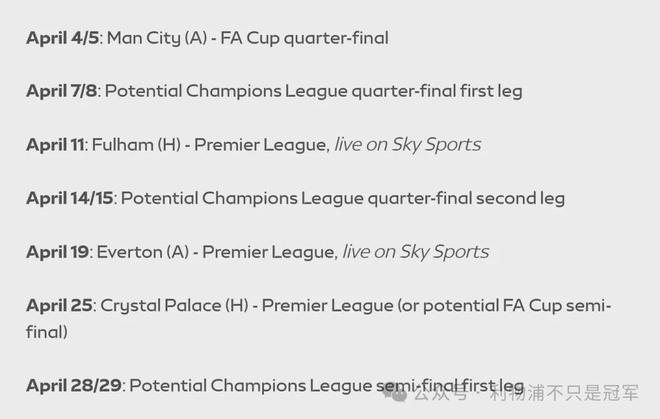This screenshot has width=660, height=419.
Task: Select the Champions League quarter-final first leg text
Action: [x=313, y=91]
